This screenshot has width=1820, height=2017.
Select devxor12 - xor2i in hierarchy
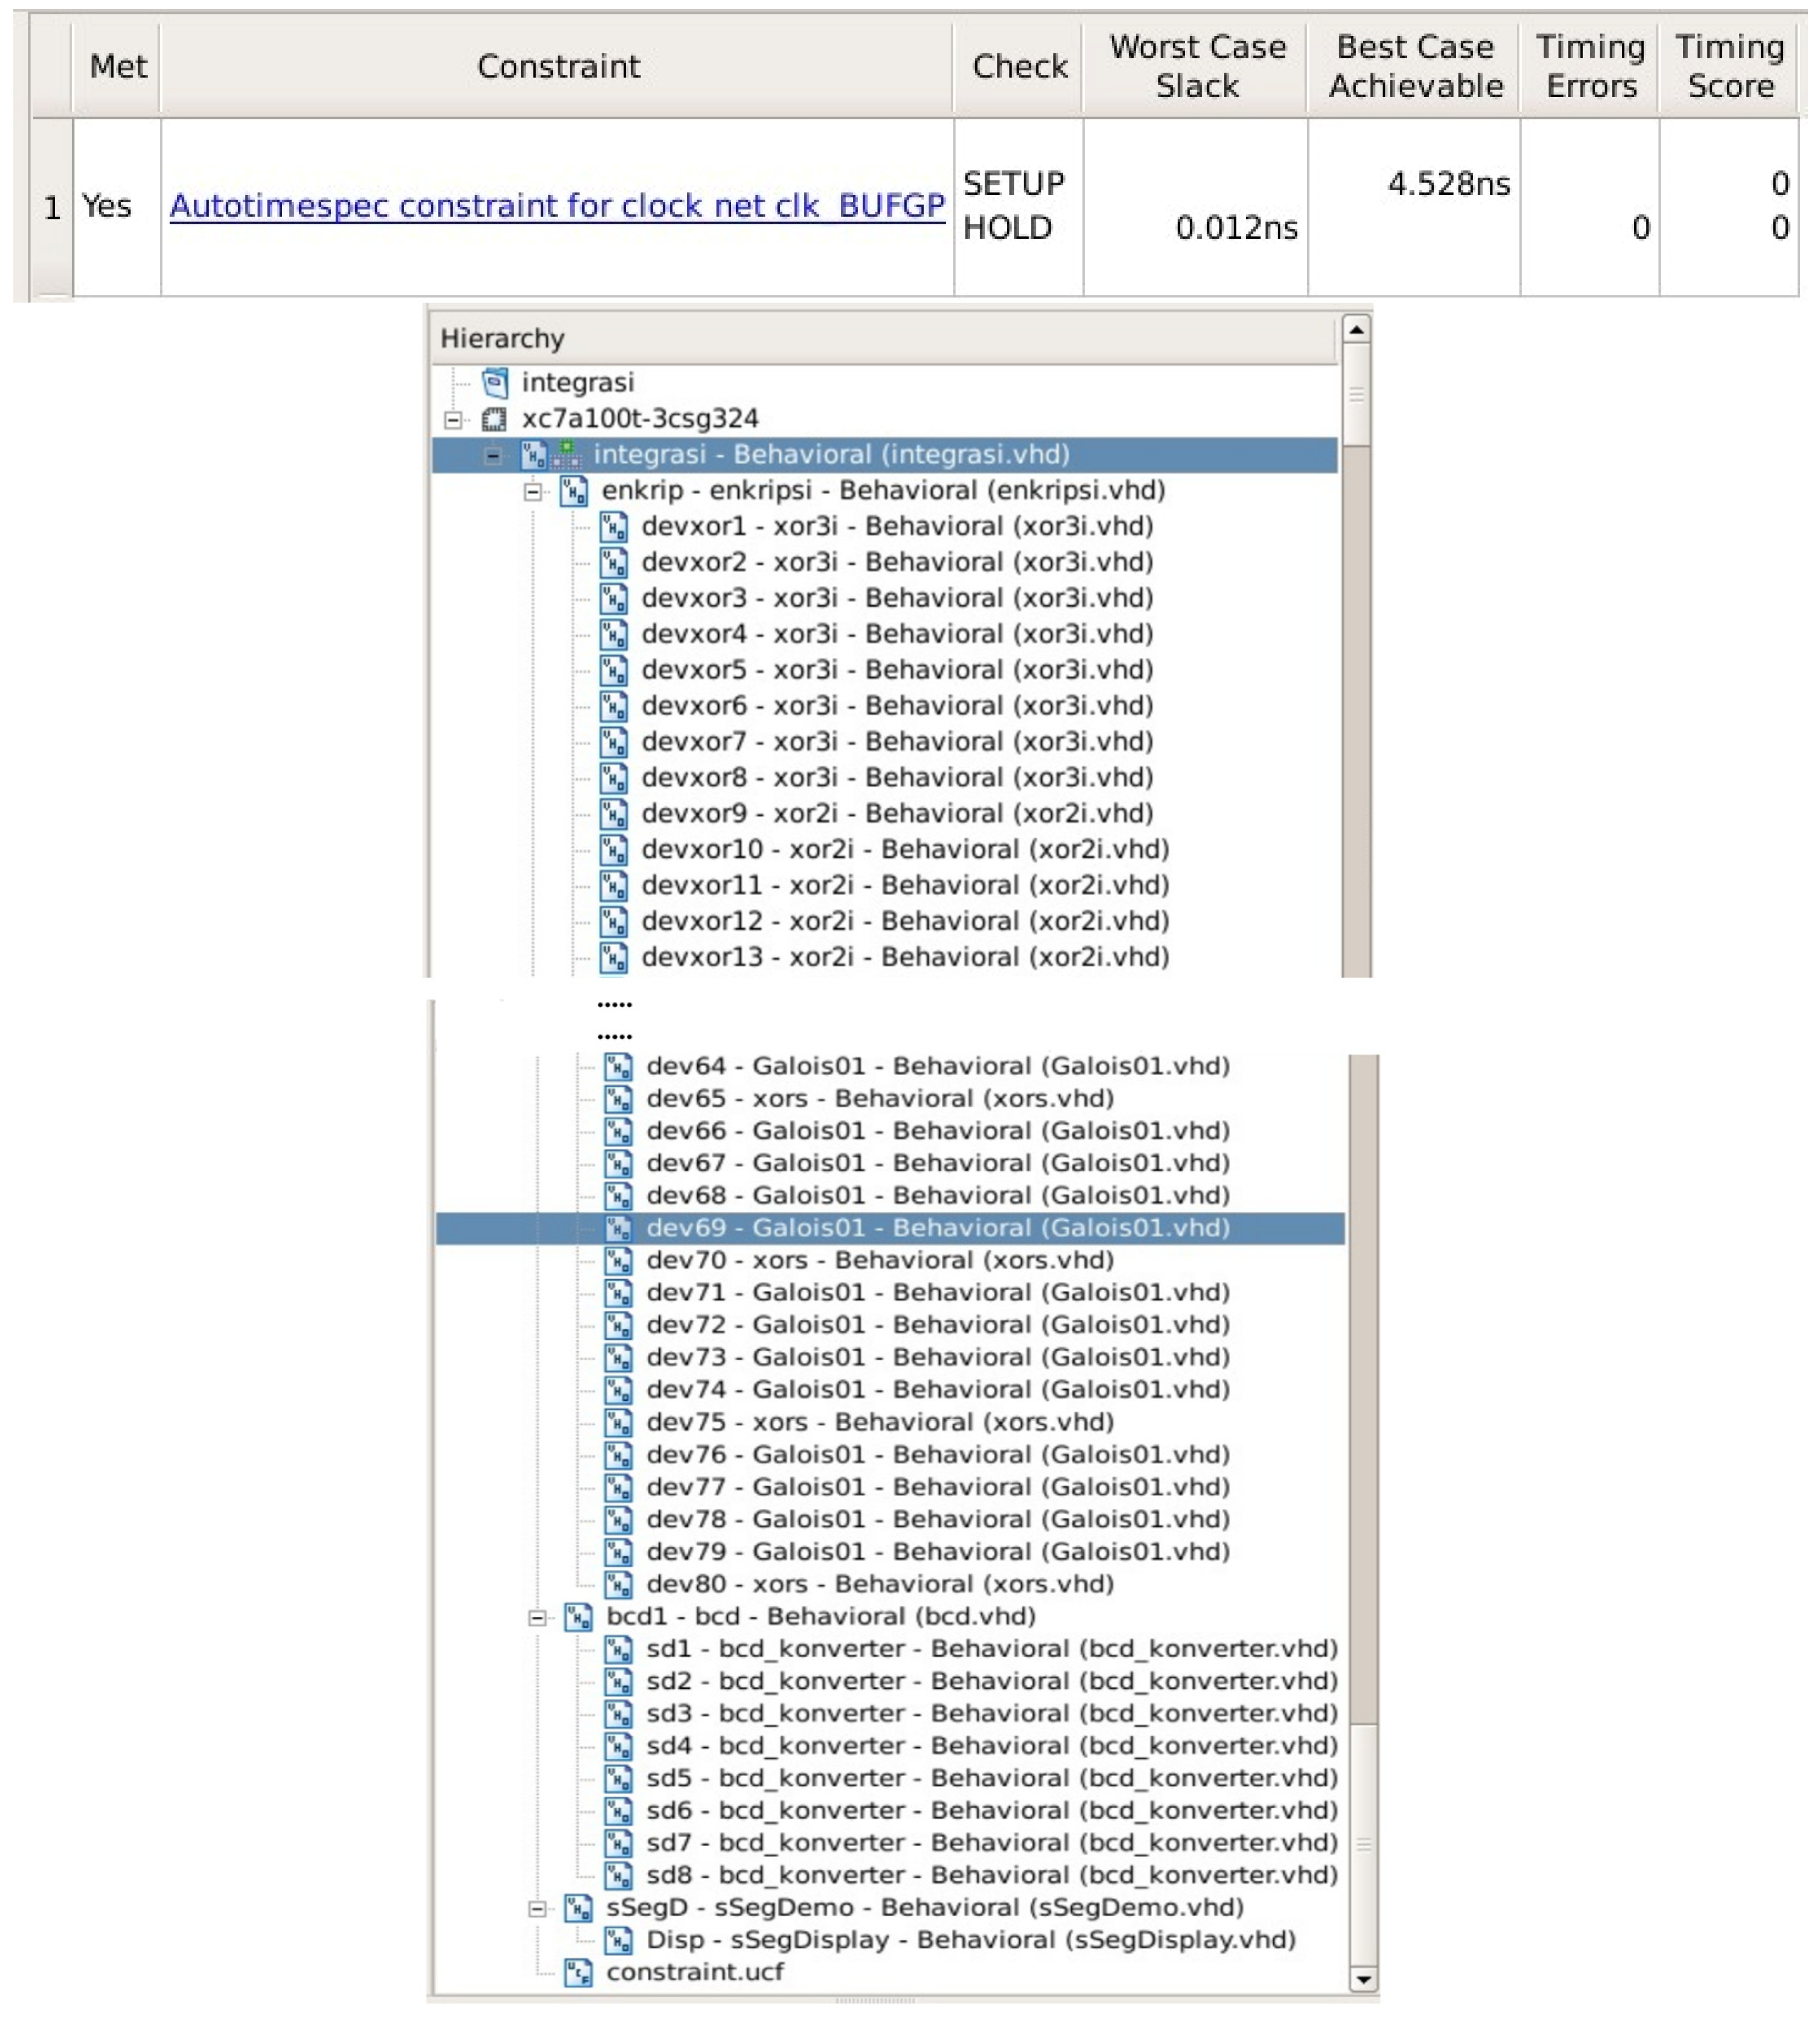[905, 922]
